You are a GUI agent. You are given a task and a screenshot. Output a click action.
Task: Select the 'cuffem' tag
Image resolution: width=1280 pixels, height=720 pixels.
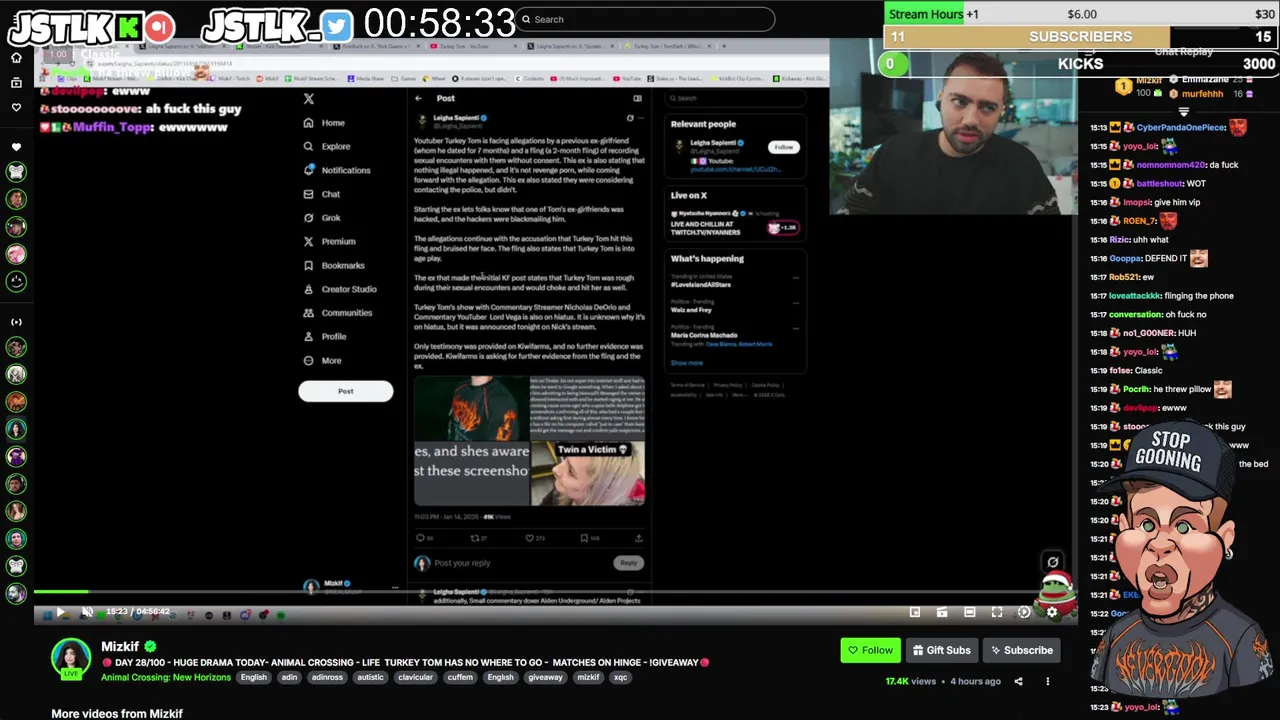pos(460,677)
